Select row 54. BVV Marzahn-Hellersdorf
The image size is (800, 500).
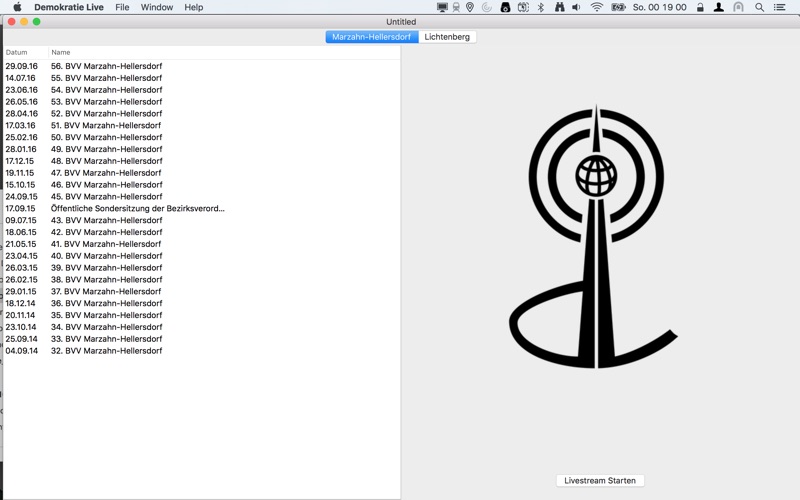202,90
